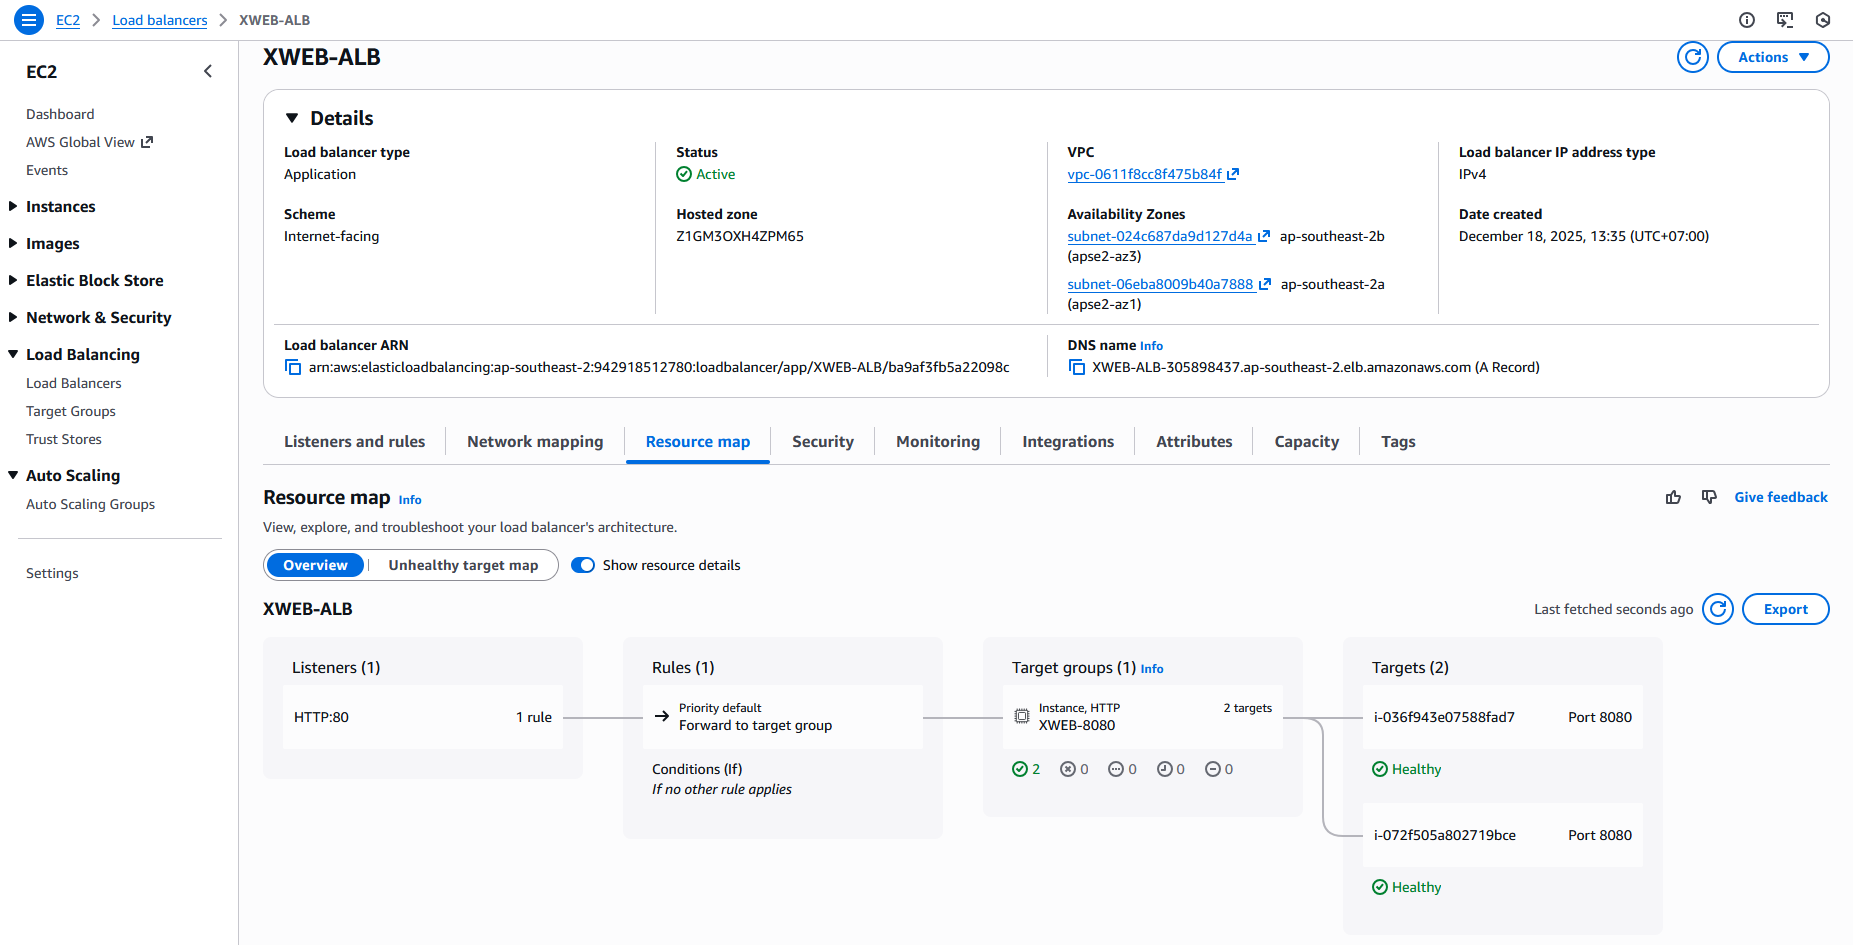This screenshot has height=945, width=1853.
Task: Refresh the resource map data
Action: (x=1717, y=609)
